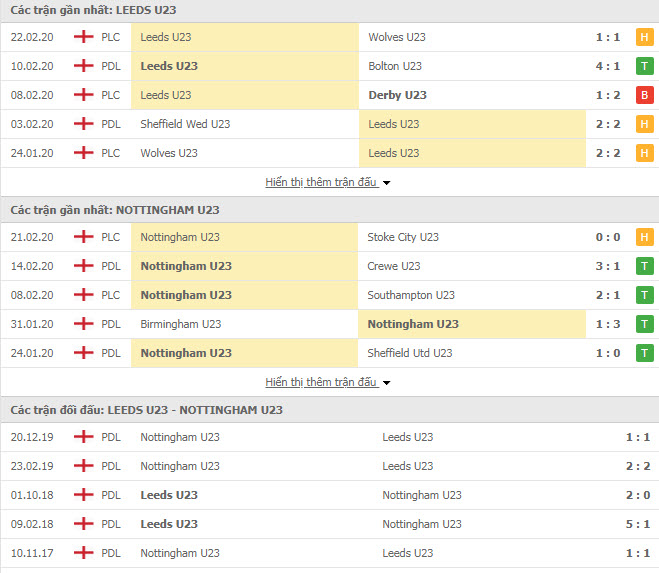This screenshot has width=659, height=573.
Task: Click the 'Các trận đối đầu' section header
Action: coord(146,410)
